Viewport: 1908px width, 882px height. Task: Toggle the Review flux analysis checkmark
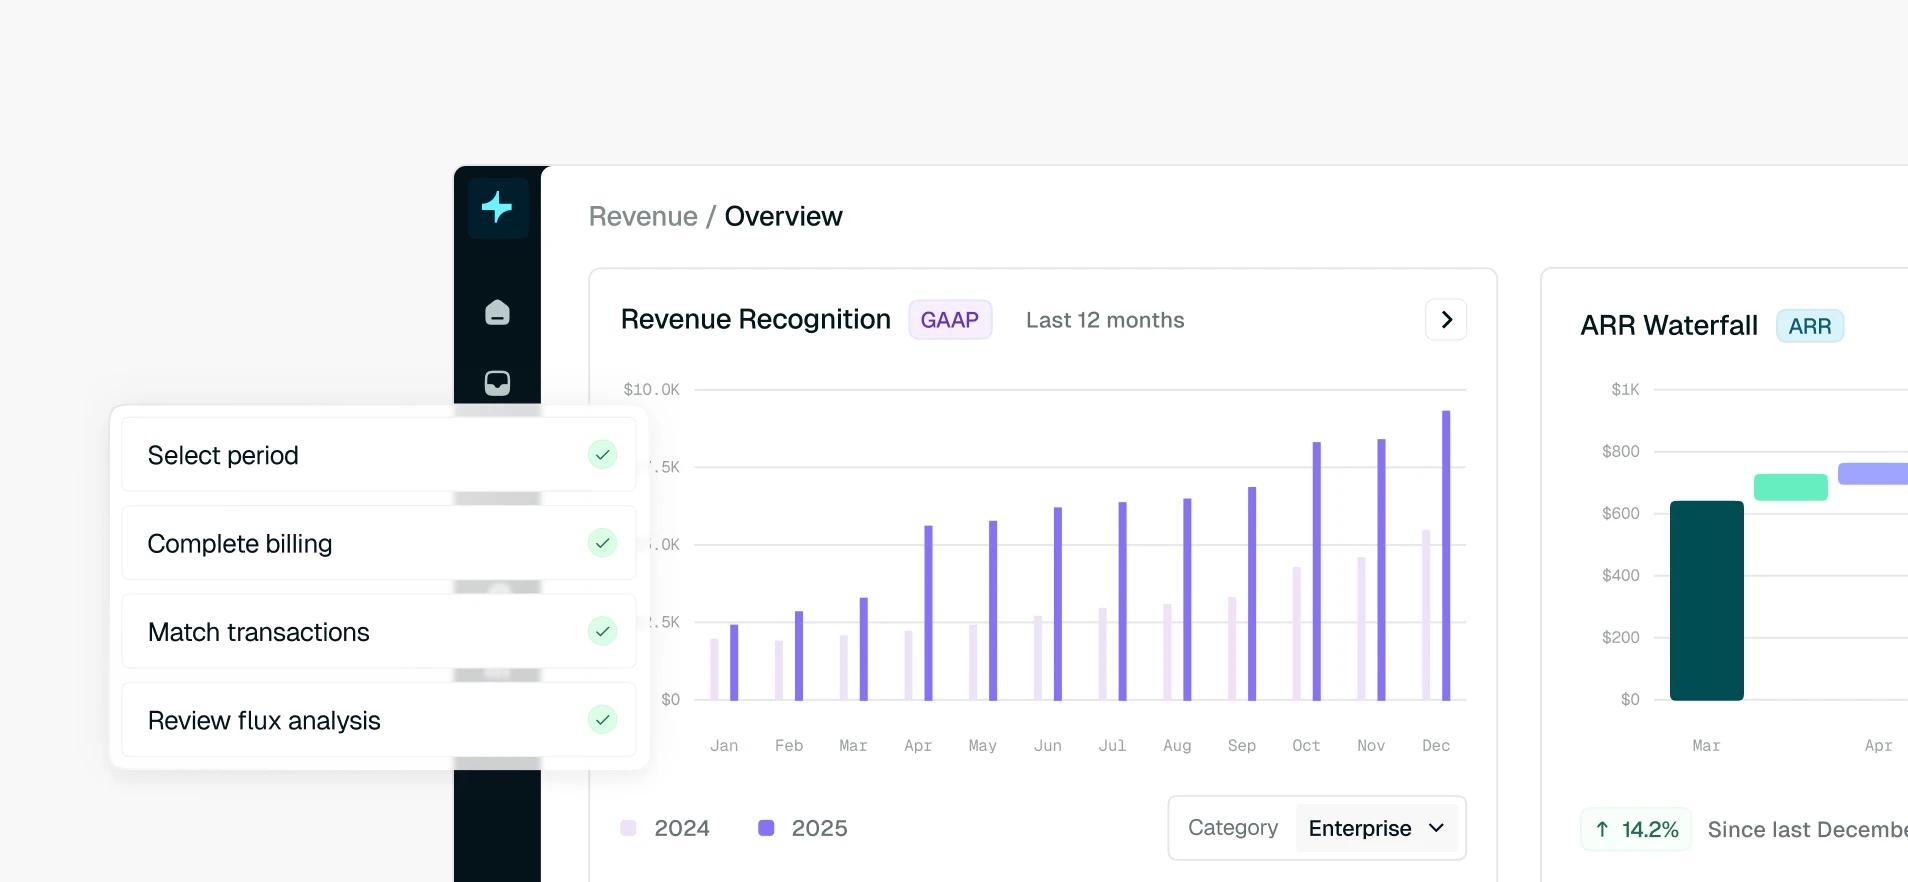pyautogui.click(x=602, y=720)
